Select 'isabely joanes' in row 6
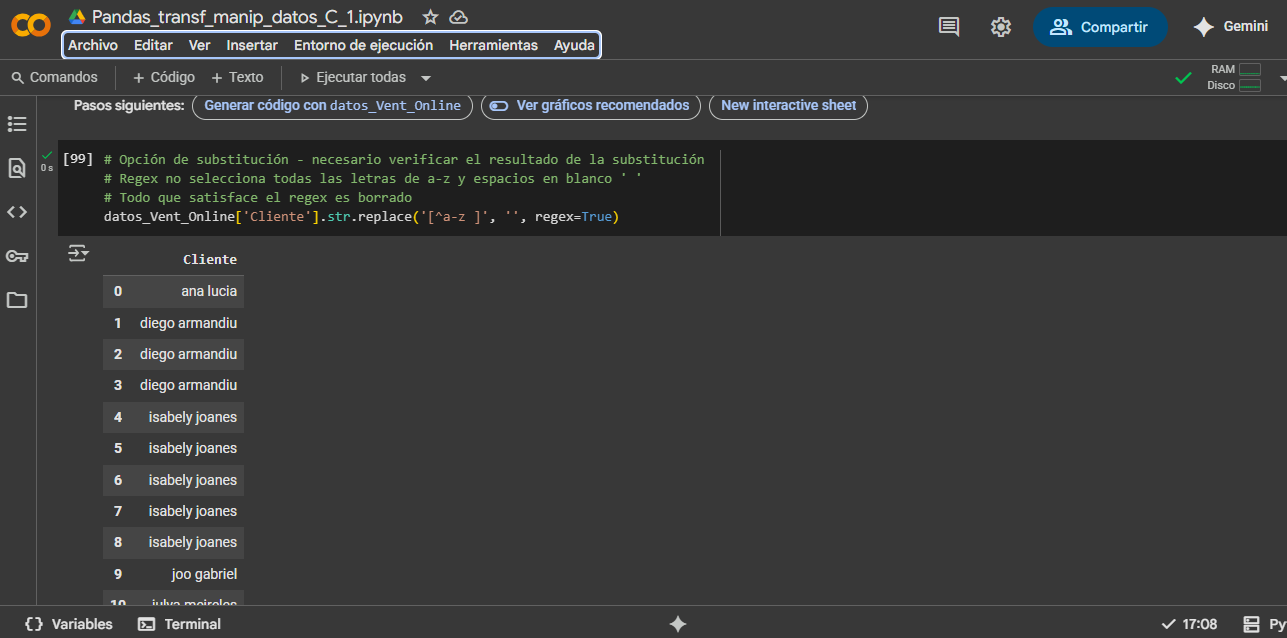1287x638 pixels. click(193, 480)
